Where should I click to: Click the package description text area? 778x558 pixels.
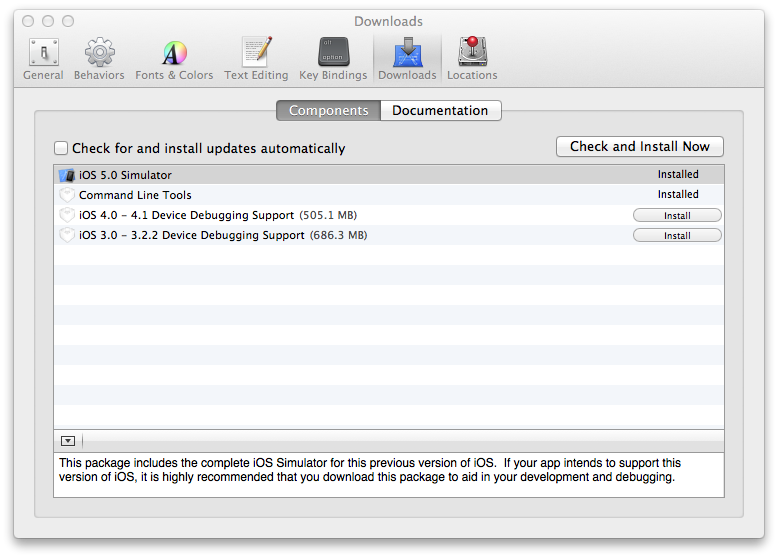(389, 475)
